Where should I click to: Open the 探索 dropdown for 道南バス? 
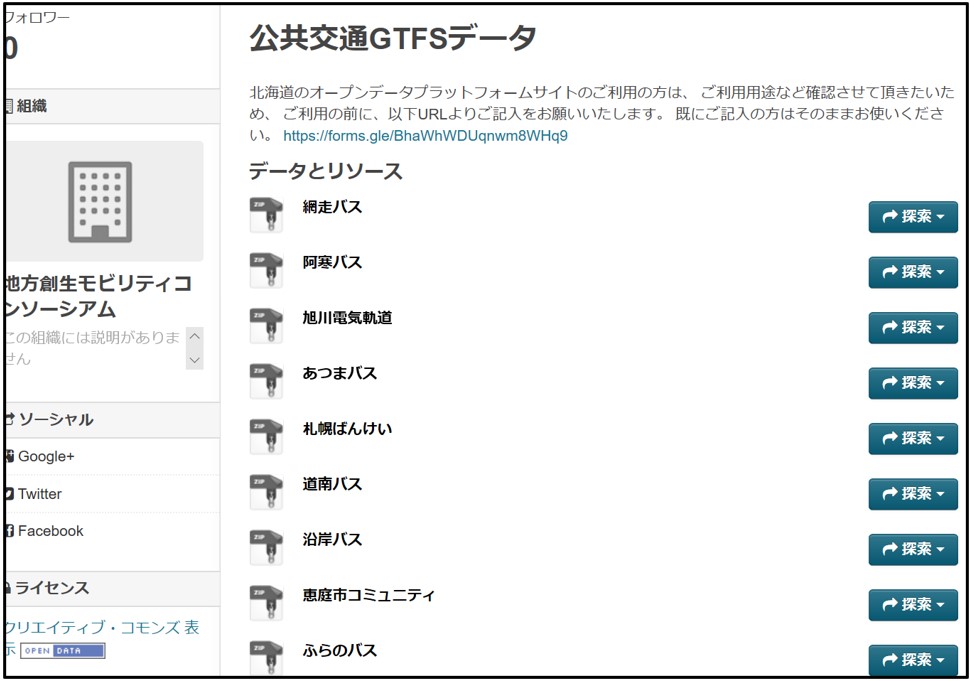click(x=913, y=494)
